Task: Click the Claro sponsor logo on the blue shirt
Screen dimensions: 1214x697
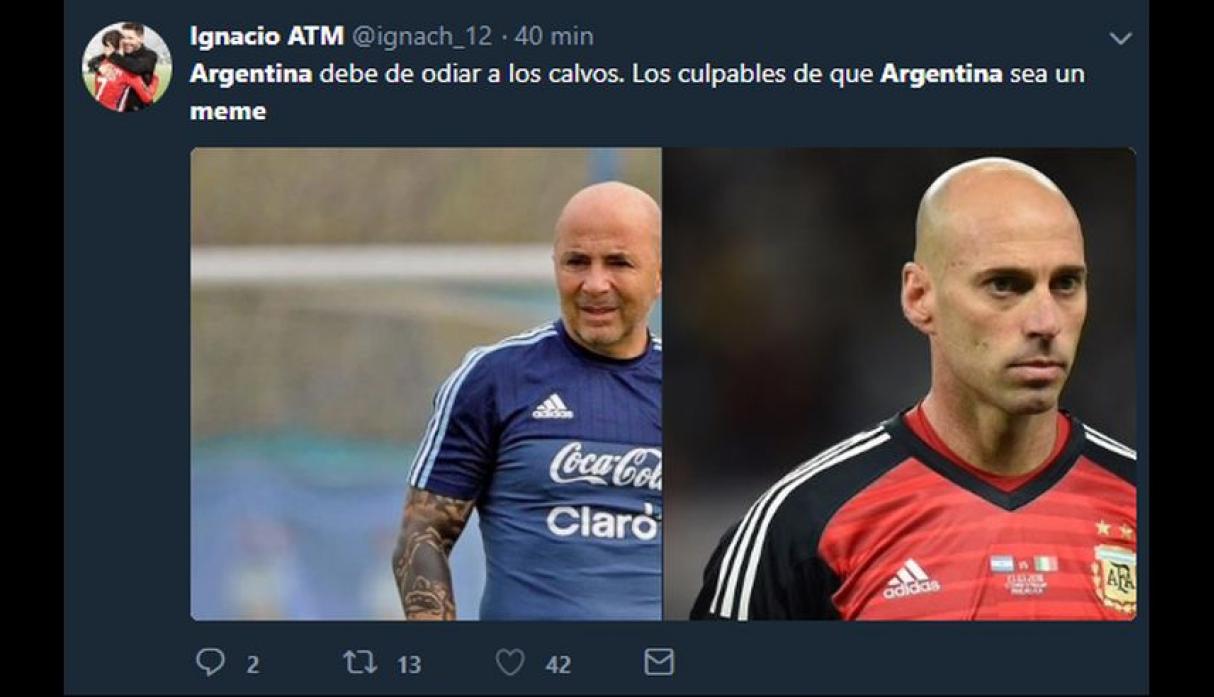Action: [603, 522]
